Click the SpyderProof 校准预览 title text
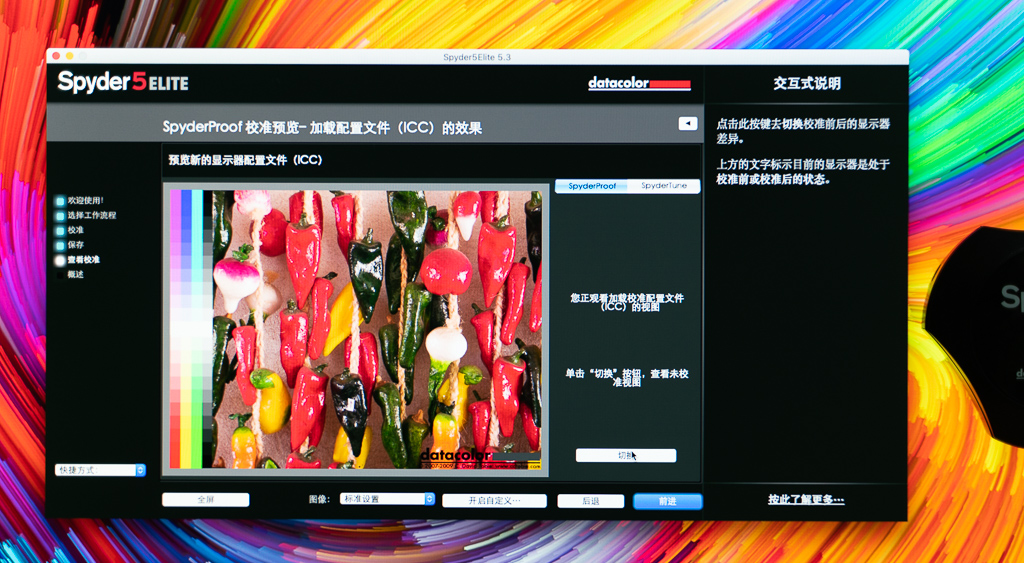 [x=322, y=128]
